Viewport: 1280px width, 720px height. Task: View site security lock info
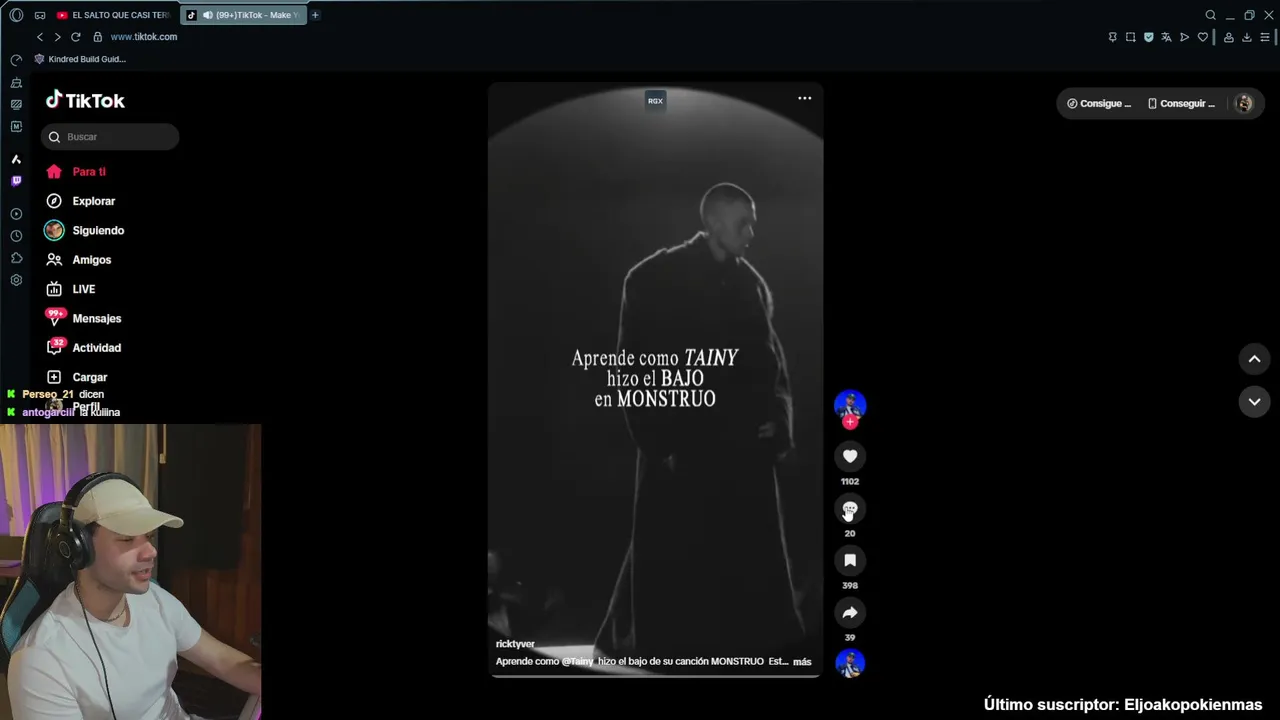point(98,37)
